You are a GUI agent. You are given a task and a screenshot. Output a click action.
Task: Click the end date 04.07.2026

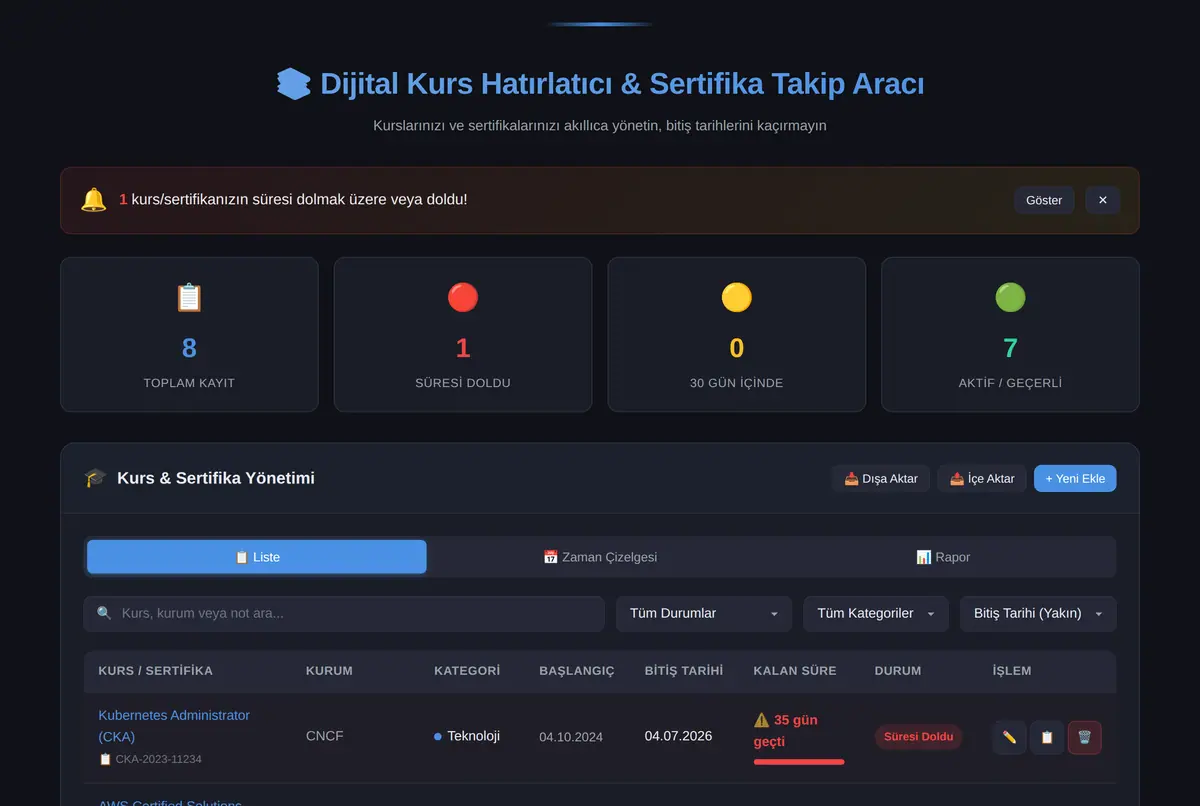(x=679, y=736)
